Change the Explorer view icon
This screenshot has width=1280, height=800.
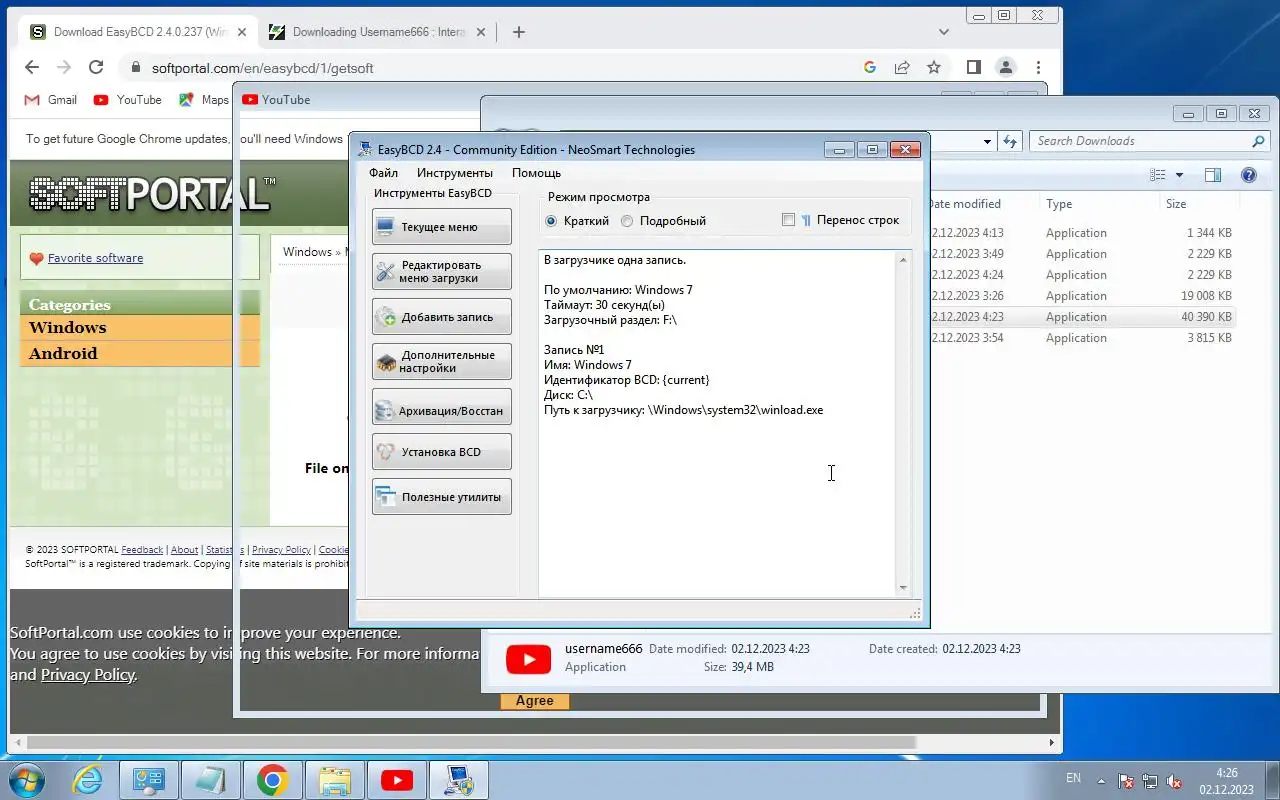click(x=1158, y=175)
